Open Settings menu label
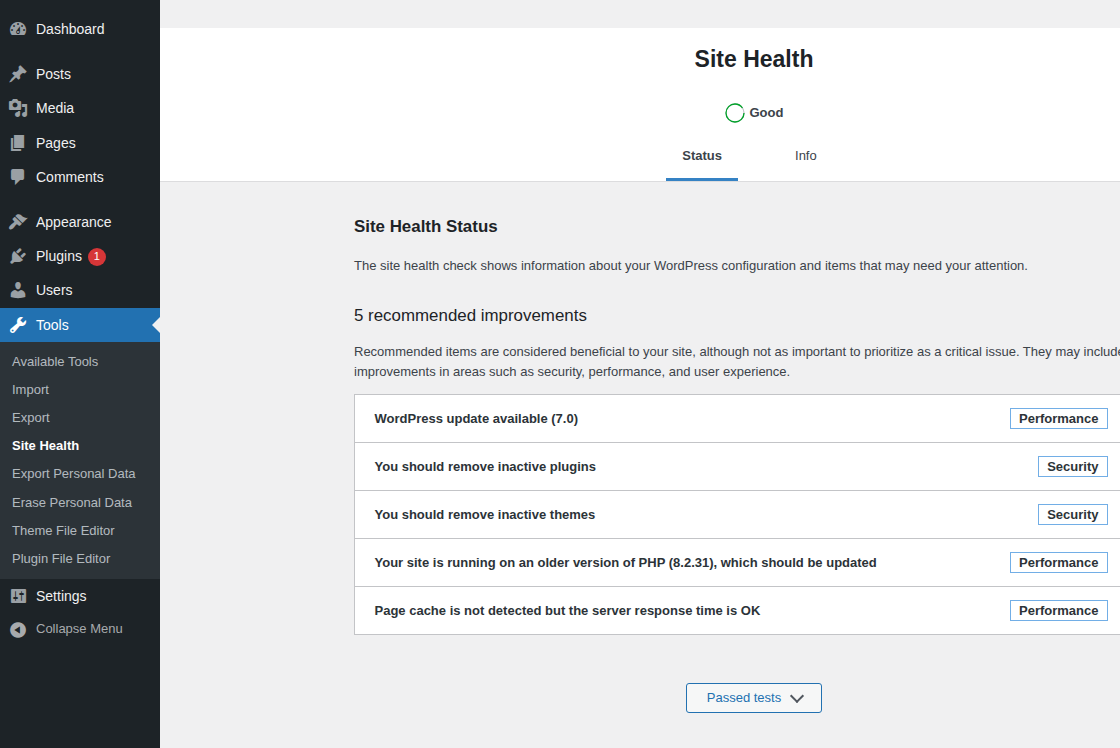Viewport: 1120px width, 748px height. pyautogui.click(x=61, y=596)
